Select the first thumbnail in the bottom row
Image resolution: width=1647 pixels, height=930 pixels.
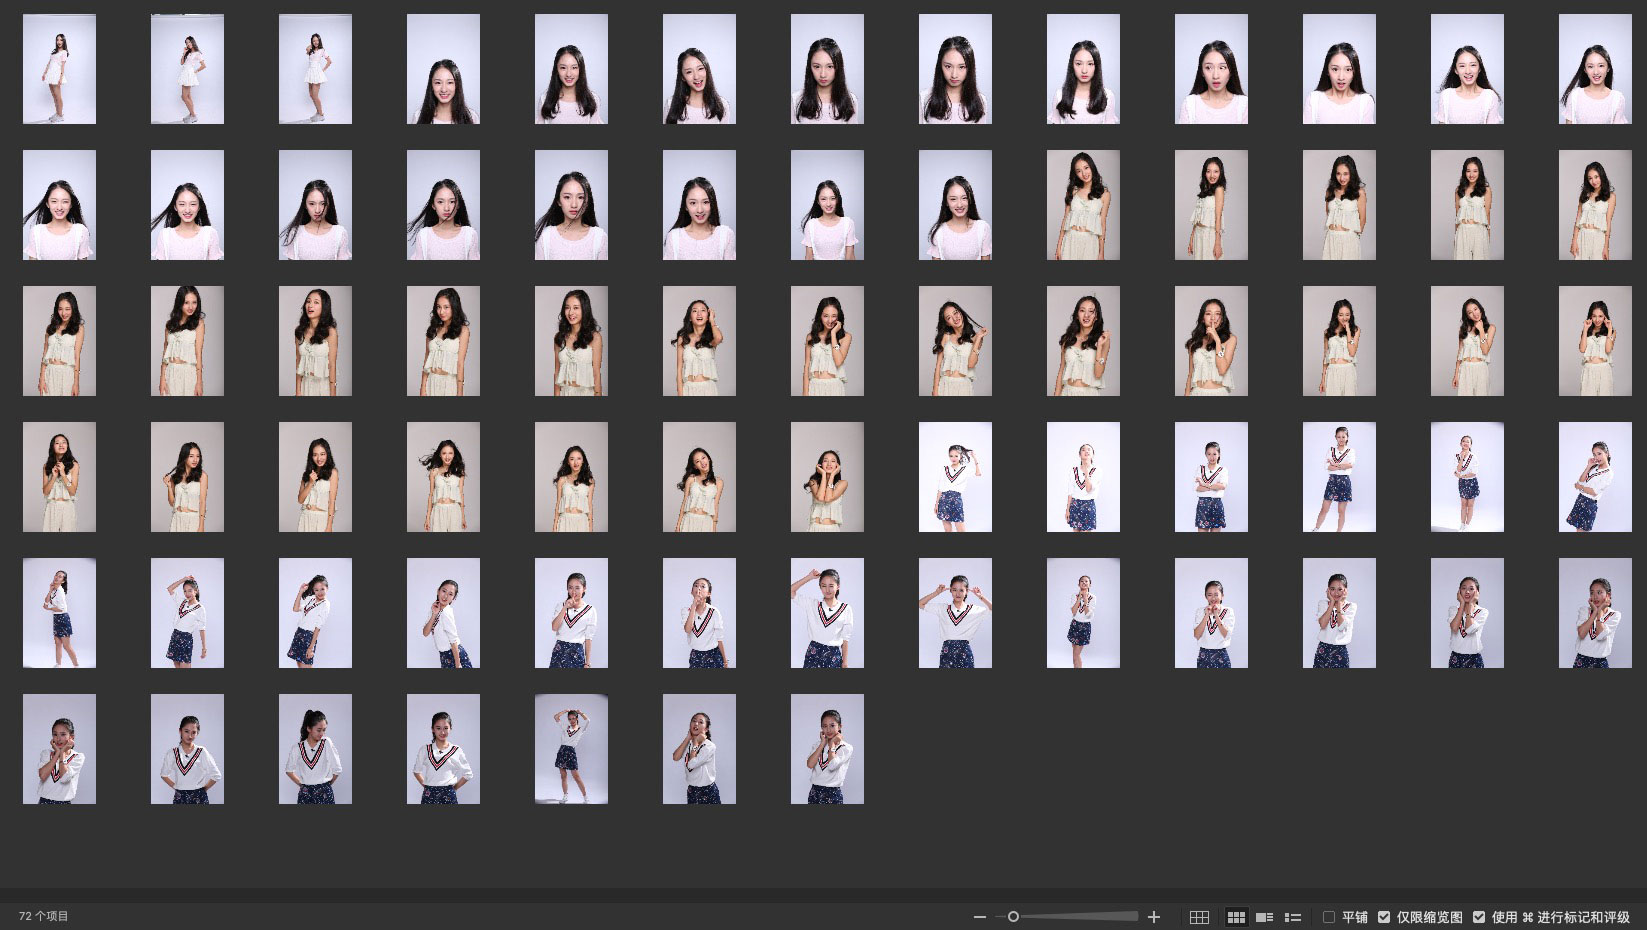click(59, 749)
